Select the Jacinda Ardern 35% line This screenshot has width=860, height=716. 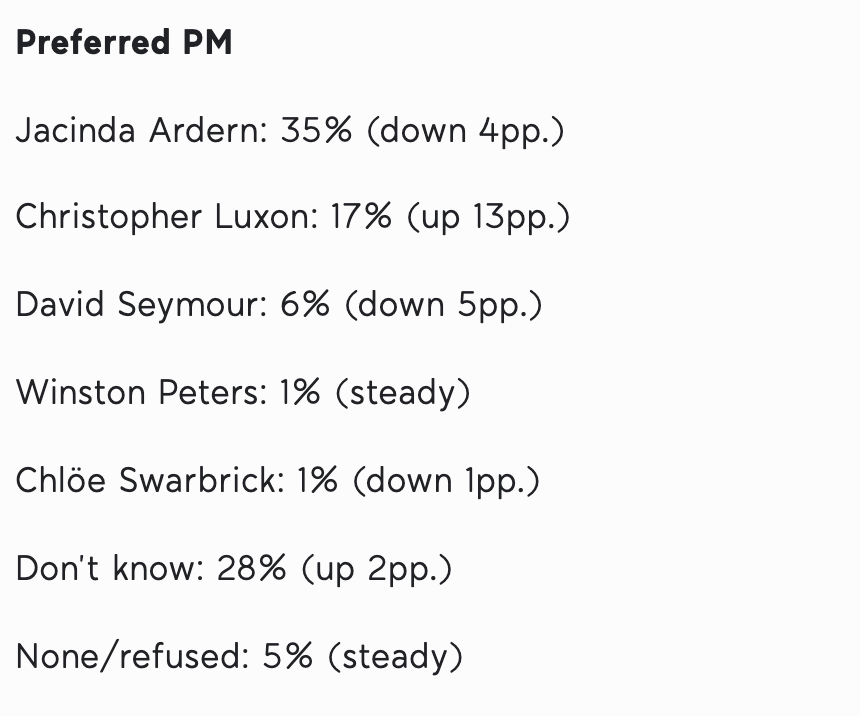(290, 131)
